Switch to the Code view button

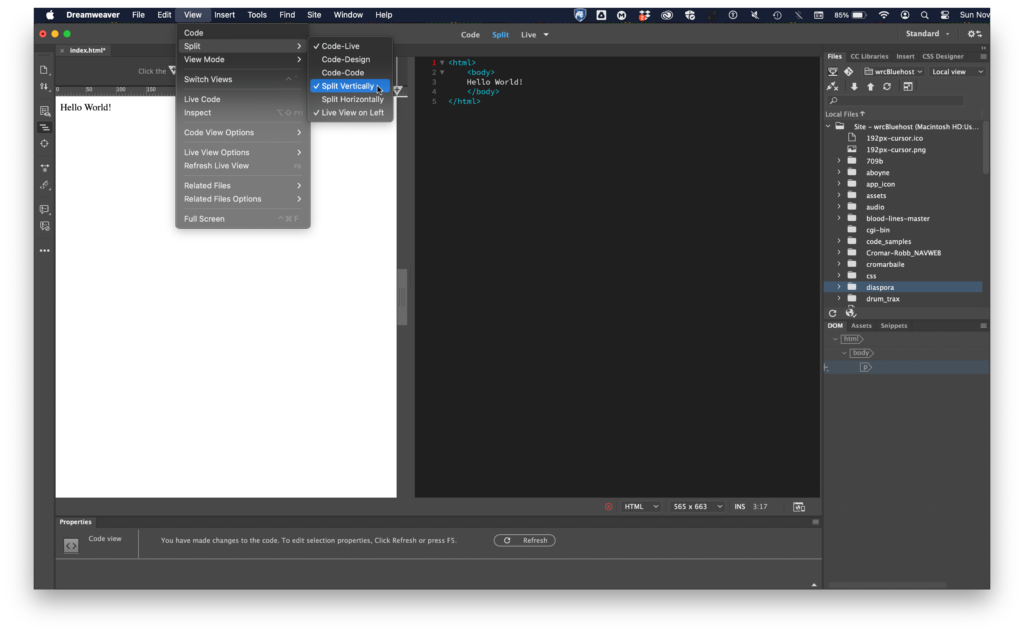click(470, 35)
